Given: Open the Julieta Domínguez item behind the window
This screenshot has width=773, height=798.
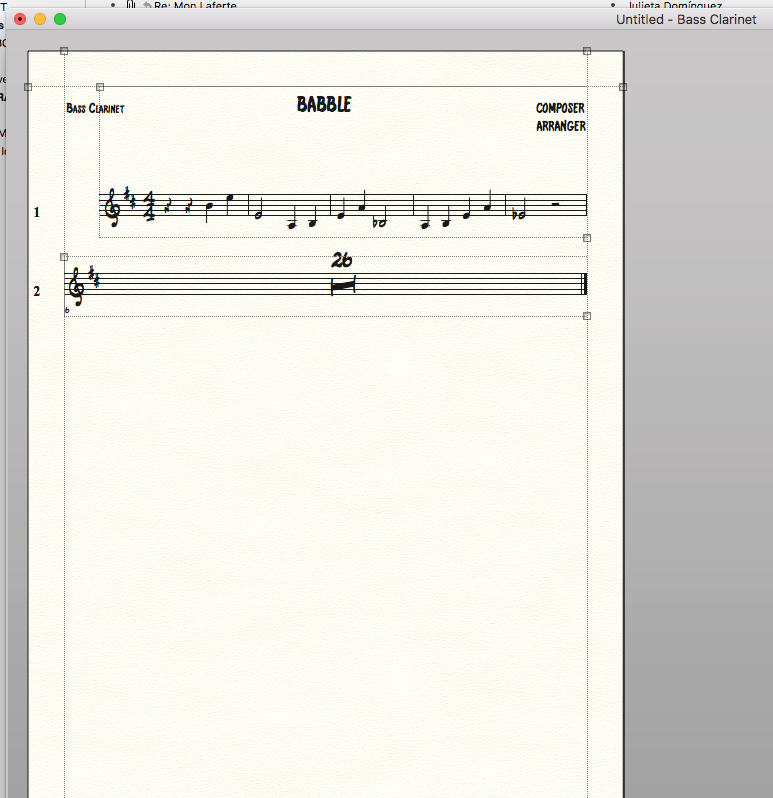Looking at the screenshot, I should coord(677,5).
